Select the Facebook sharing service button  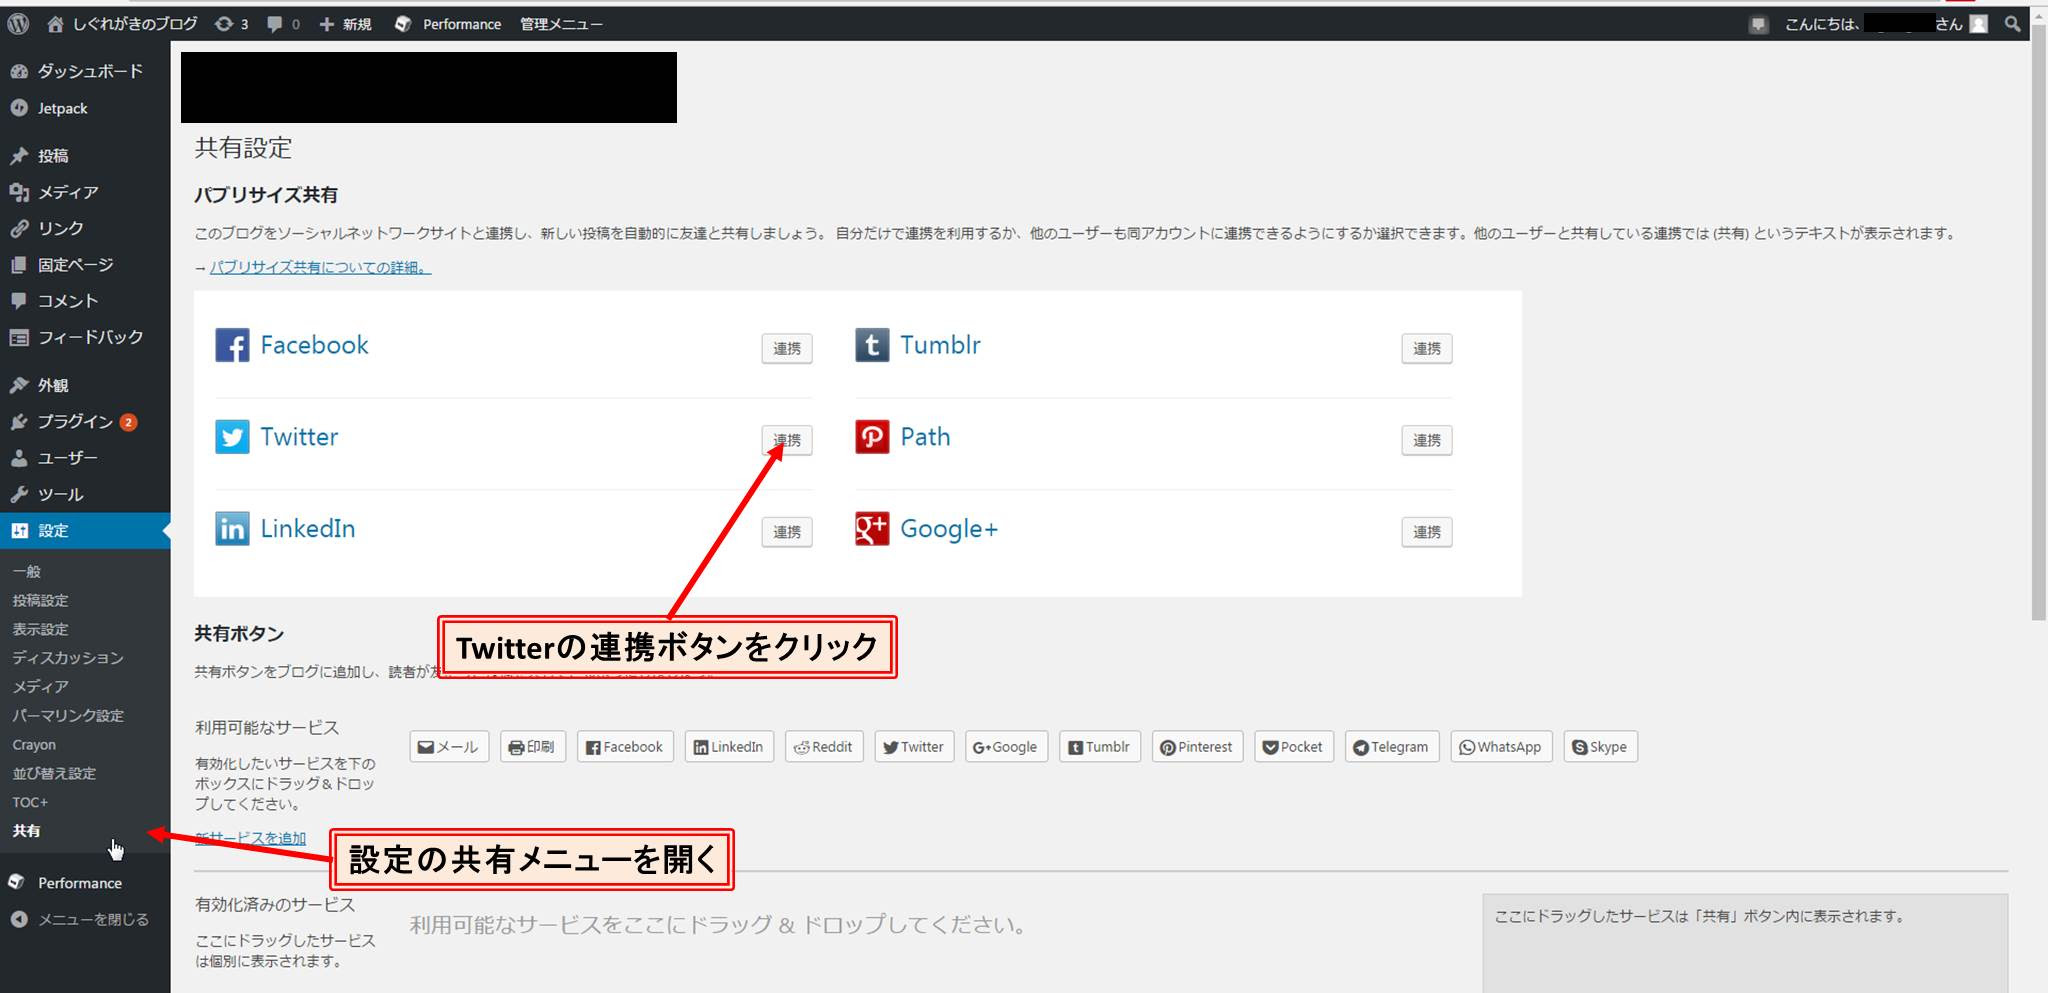[625, 747]
